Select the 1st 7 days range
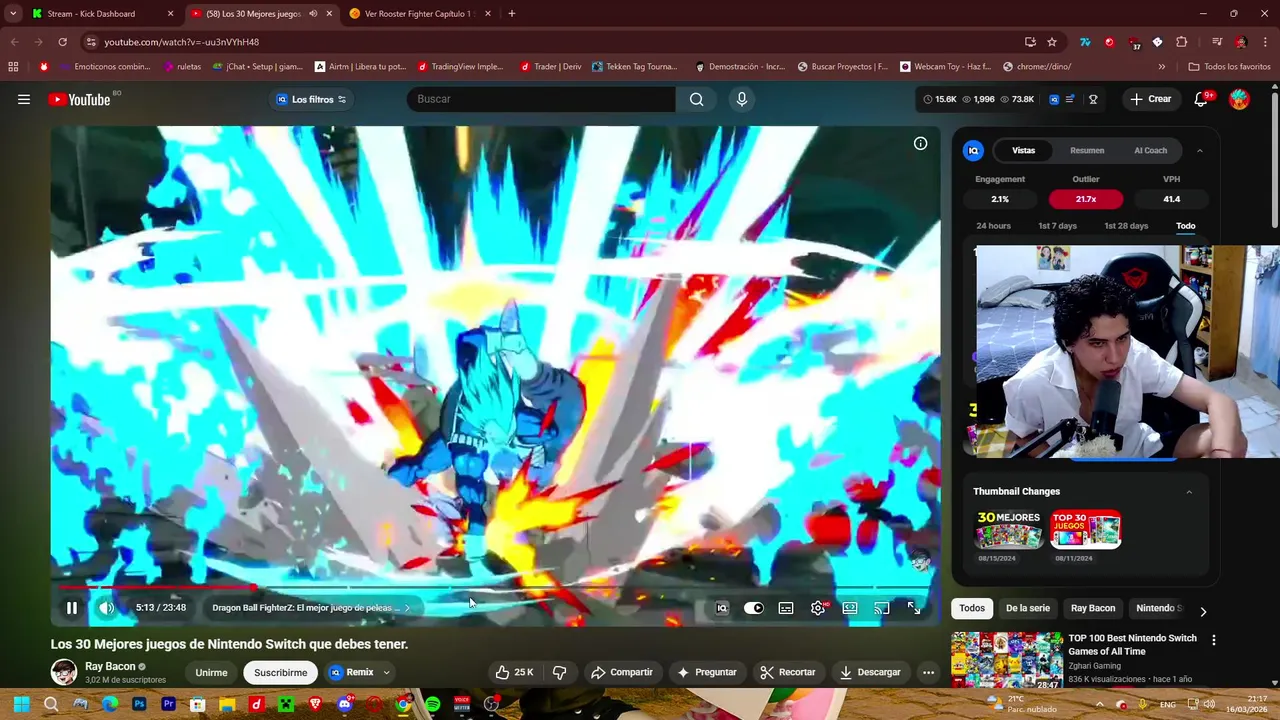The image size is (1280, 720). 1057,226
